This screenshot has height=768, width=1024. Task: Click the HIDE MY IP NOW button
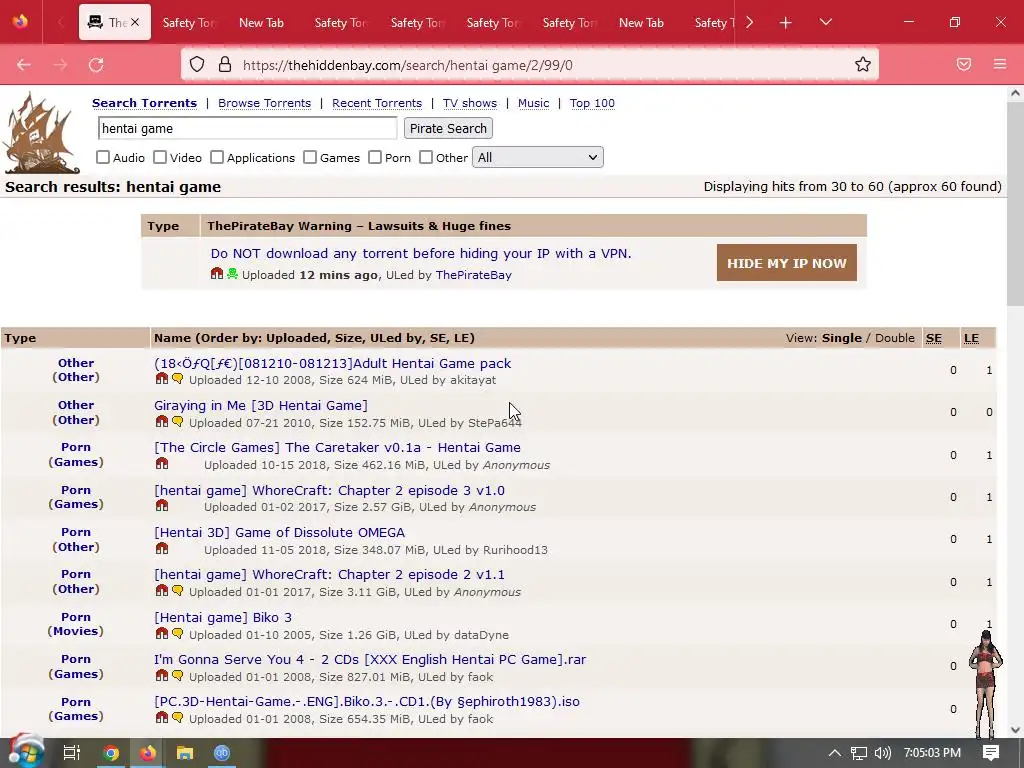[786, 263]
